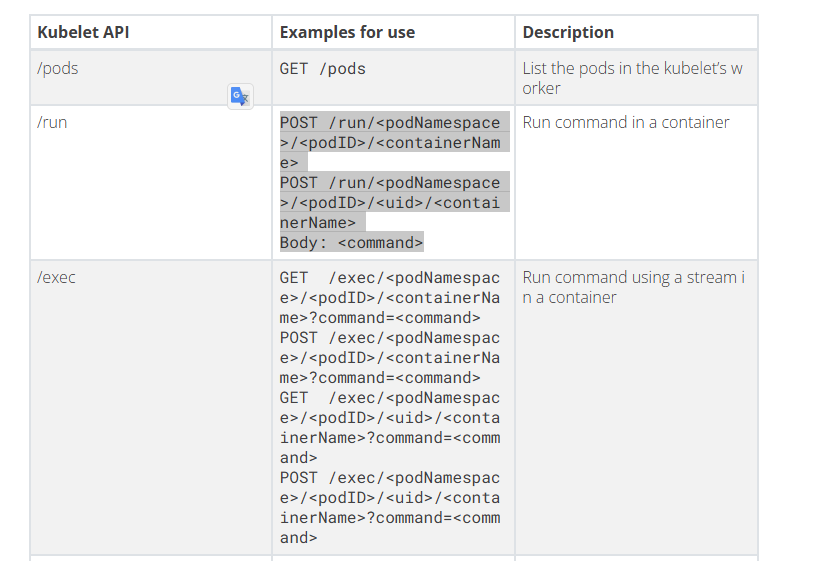820x561 pixels.
Task: Click the Description column header
Action: [x=568, y=32]
